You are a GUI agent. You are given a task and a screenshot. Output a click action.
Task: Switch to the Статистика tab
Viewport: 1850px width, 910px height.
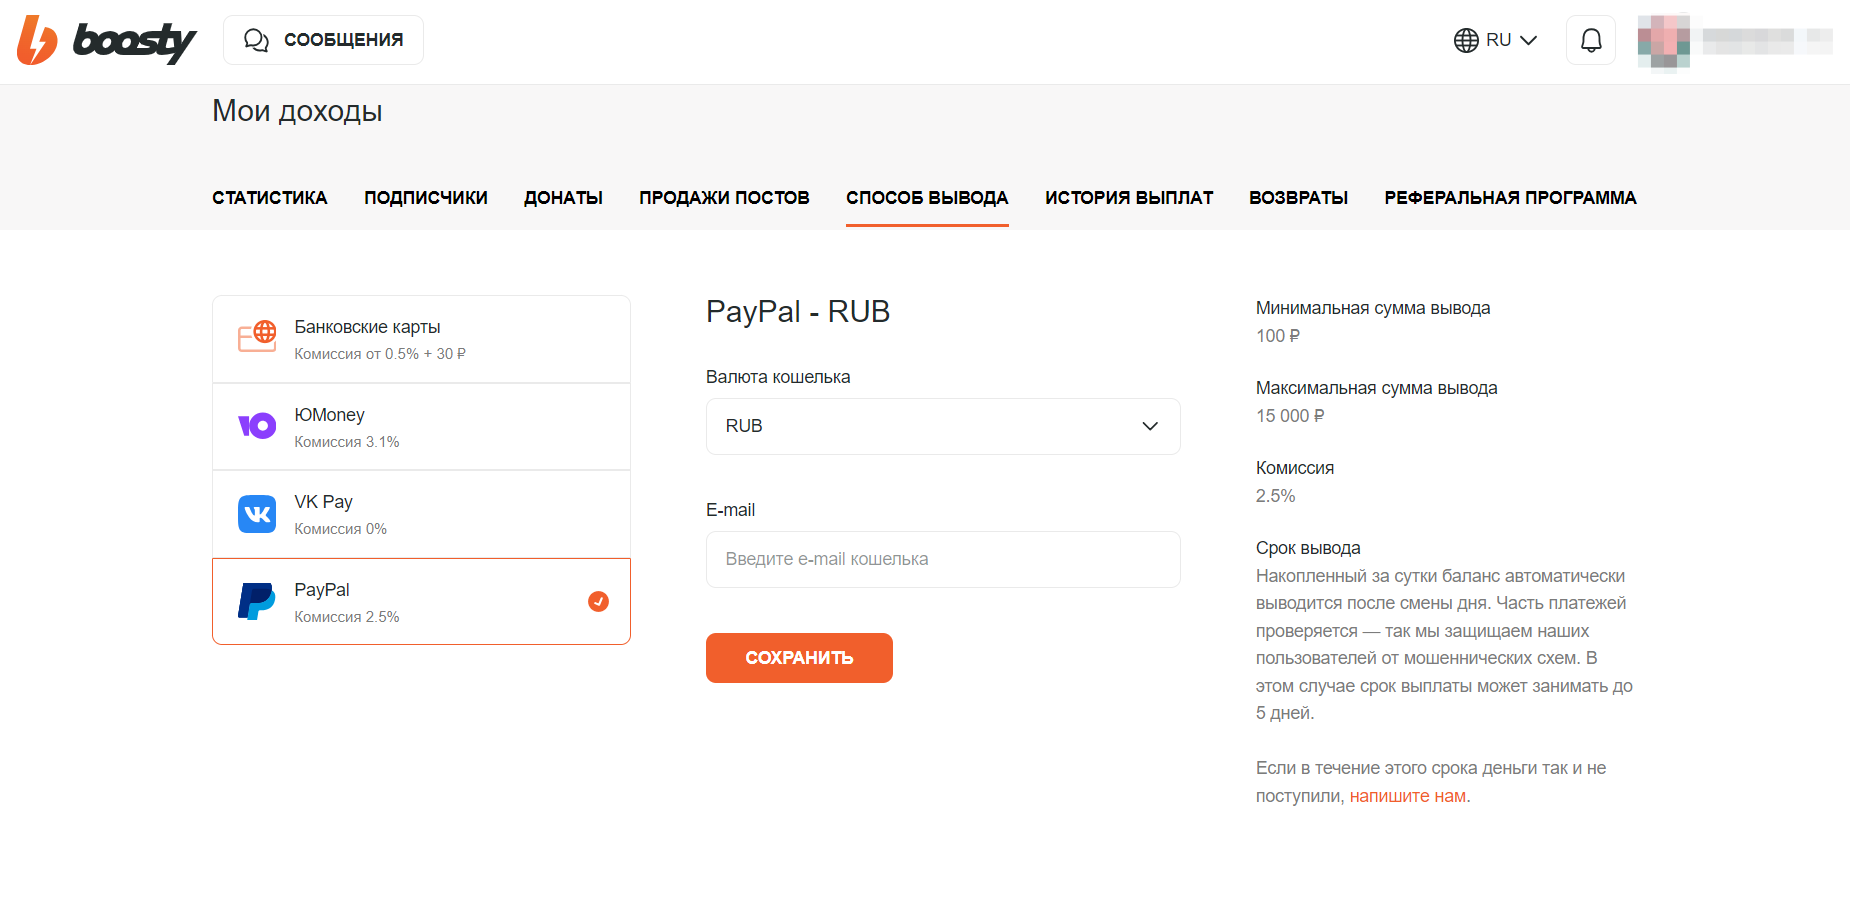point(270,198)
